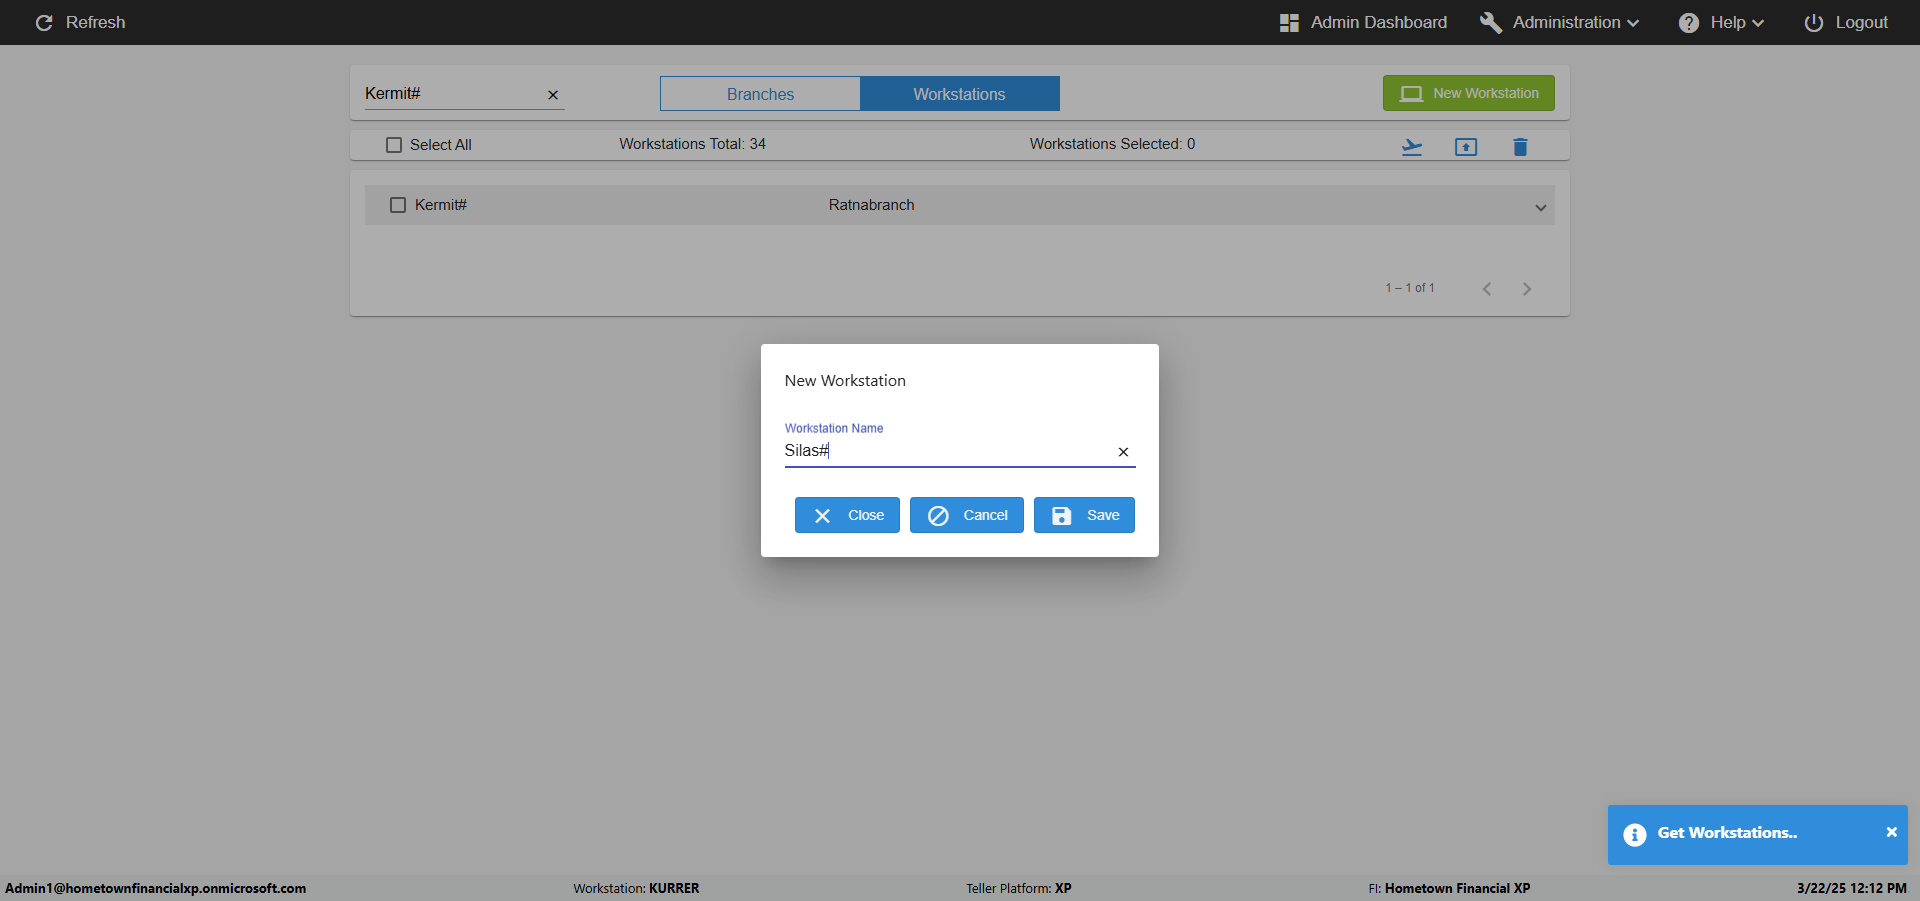The image size is (1920, 901).
Task: Clear the Workstation Name field with the X
Action: (1123, 452)
